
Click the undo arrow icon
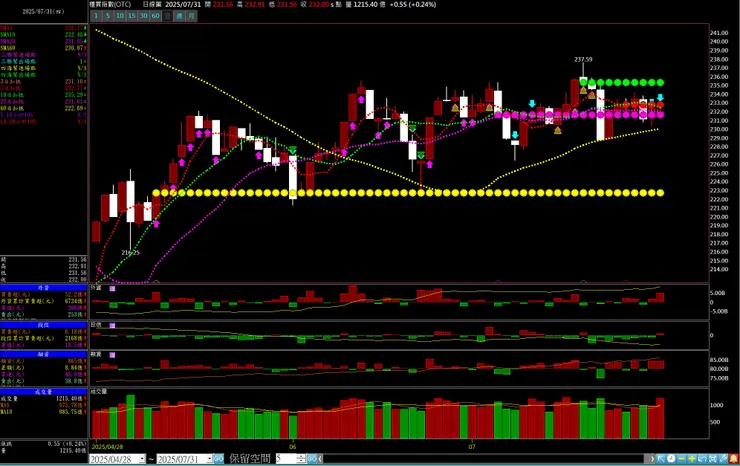(x=702, y=458)
